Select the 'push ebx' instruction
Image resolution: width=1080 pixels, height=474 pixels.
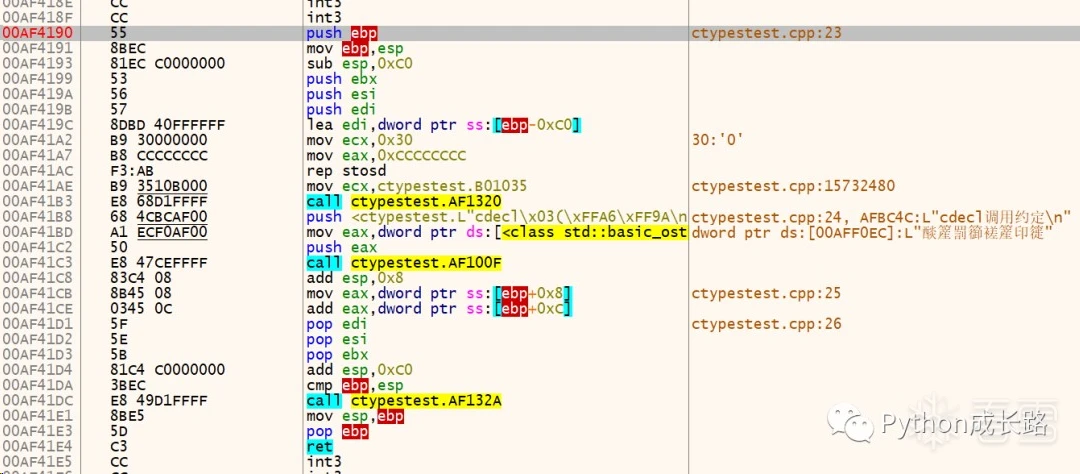tap(342, 79)
